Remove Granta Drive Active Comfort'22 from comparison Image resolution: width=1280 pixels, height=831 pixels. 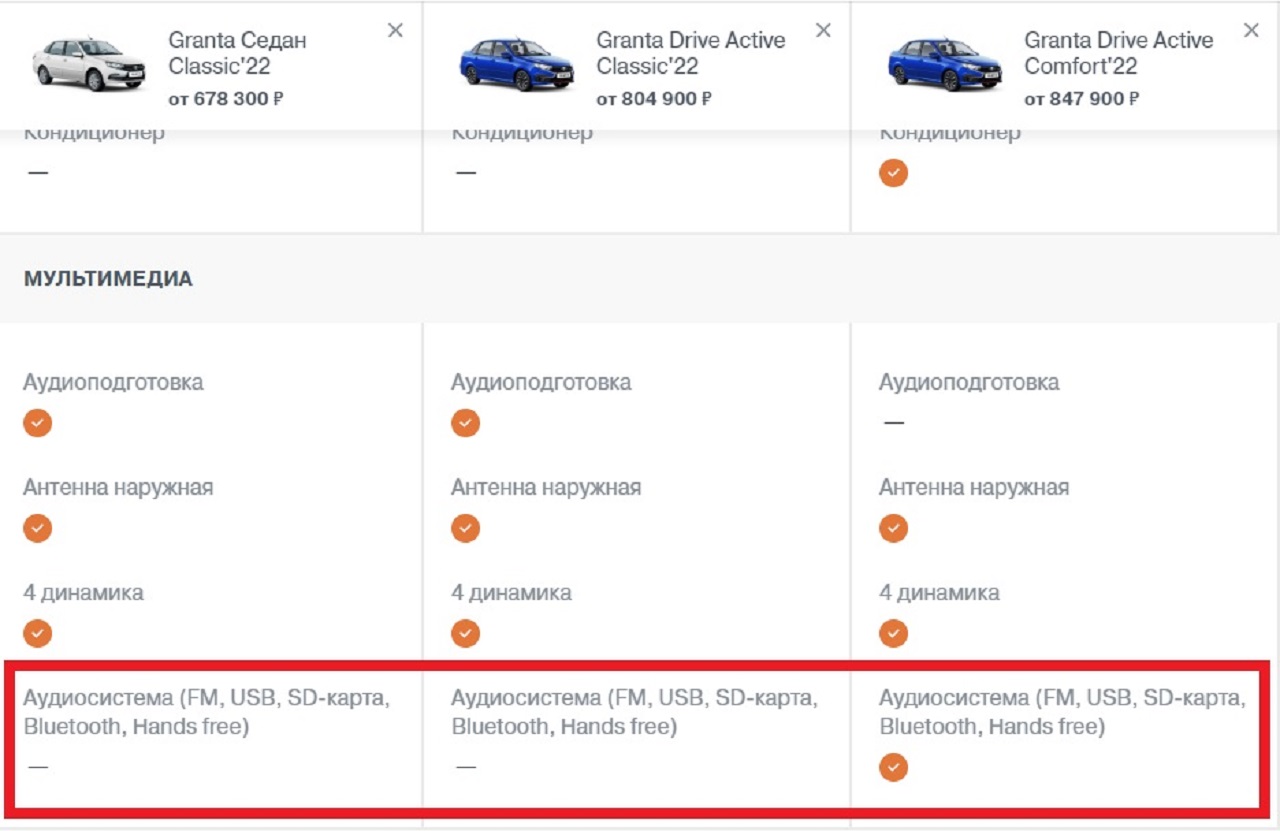coord(1251,31)
